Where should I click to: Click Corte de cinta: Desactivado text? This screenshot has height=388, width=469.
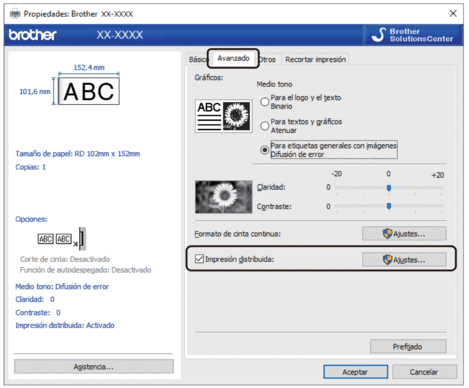tap(65, 259)
